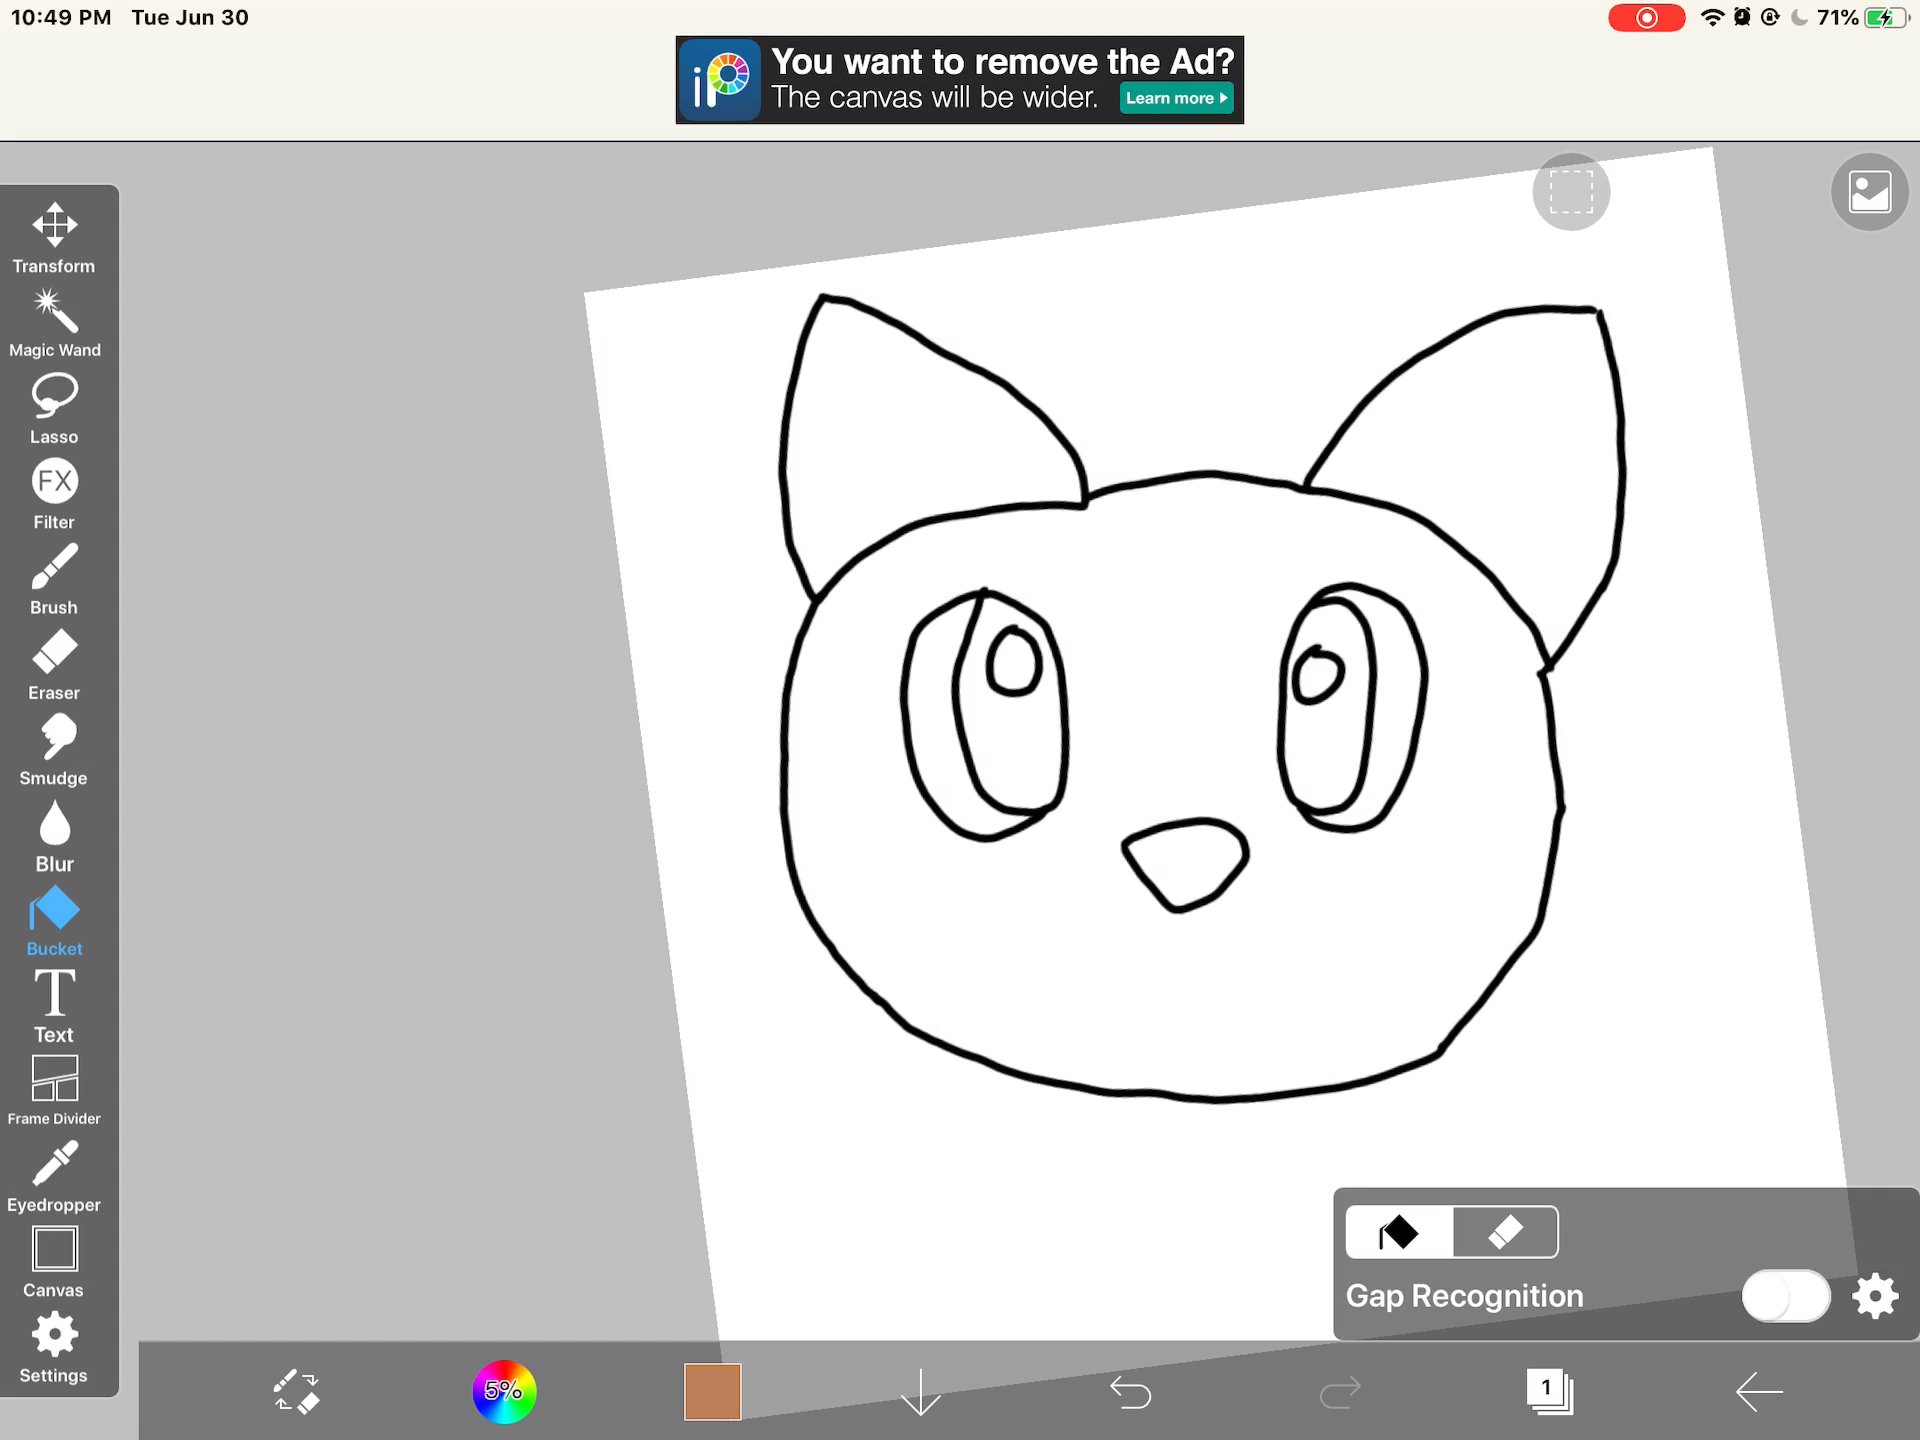Open Gap Recognition settings gear
1920x1440 pixels.
[1875, 1296]
